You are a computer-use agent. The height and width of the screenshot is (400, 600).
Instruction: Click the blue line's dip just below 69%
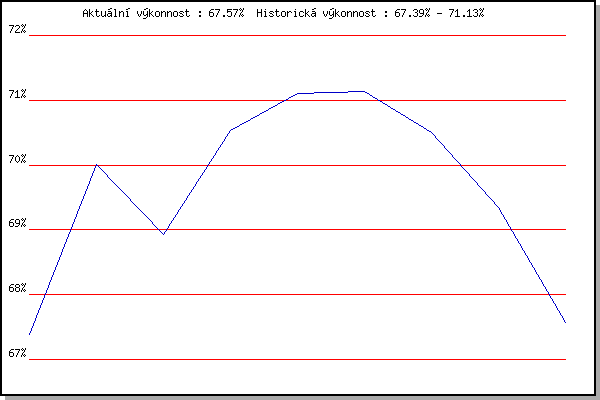click(x=163, y=234)
